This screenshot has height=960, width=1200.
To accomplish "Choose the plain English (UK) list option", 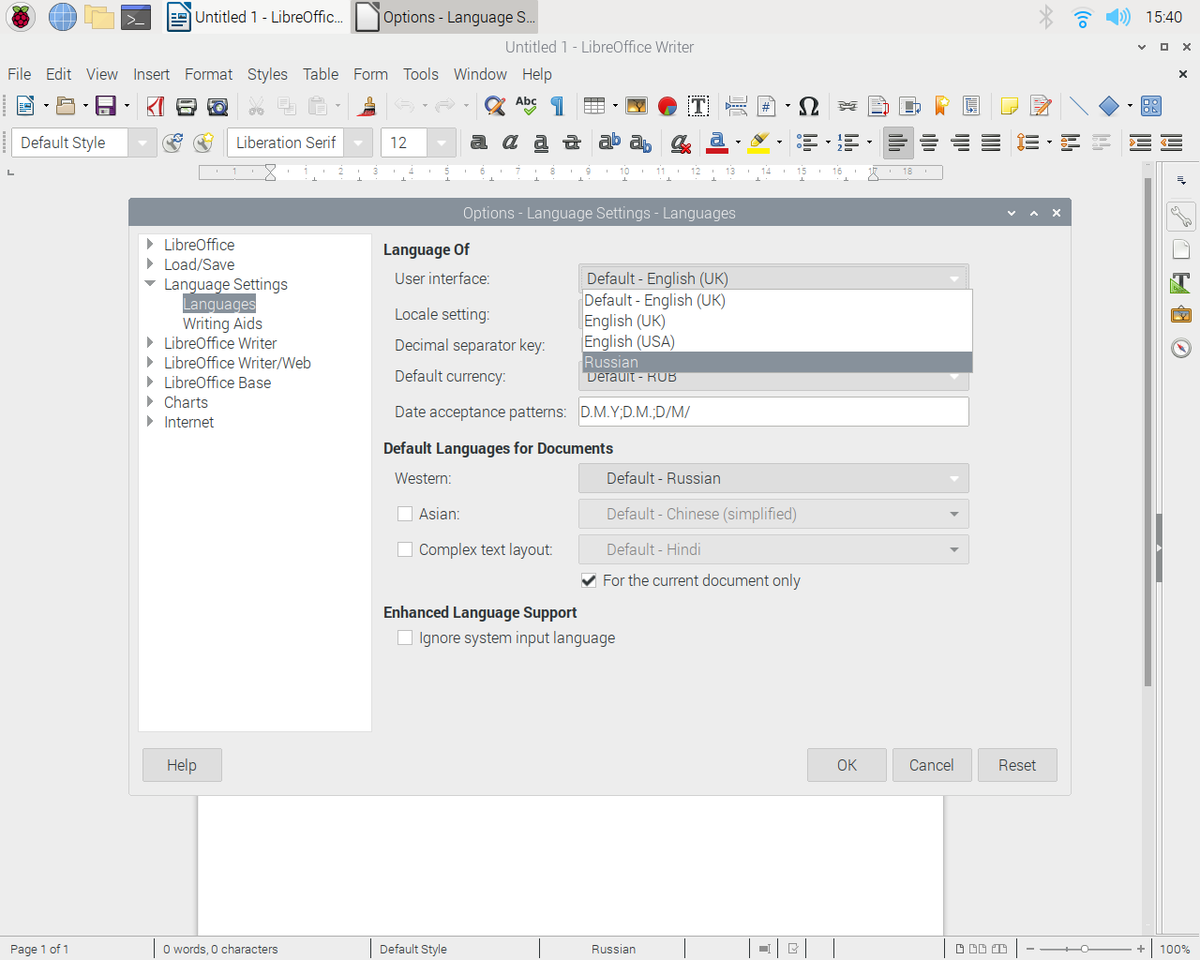I will coord(777,321).
